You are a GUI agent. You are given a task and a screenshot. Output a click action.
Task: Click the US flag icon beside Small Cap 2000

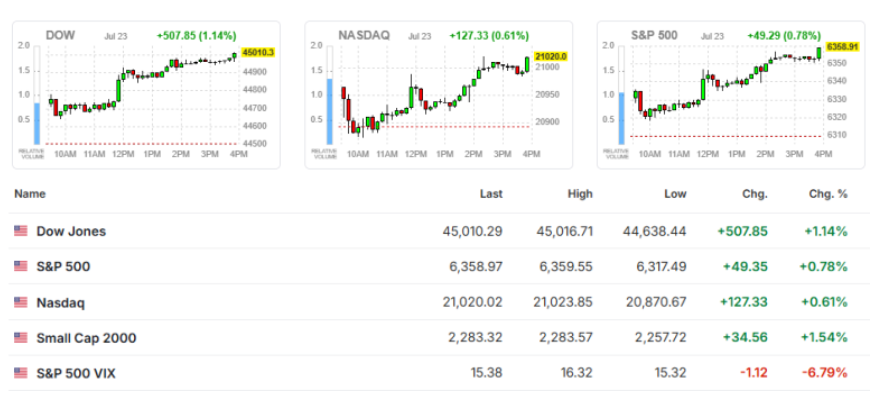click(21, 338)
